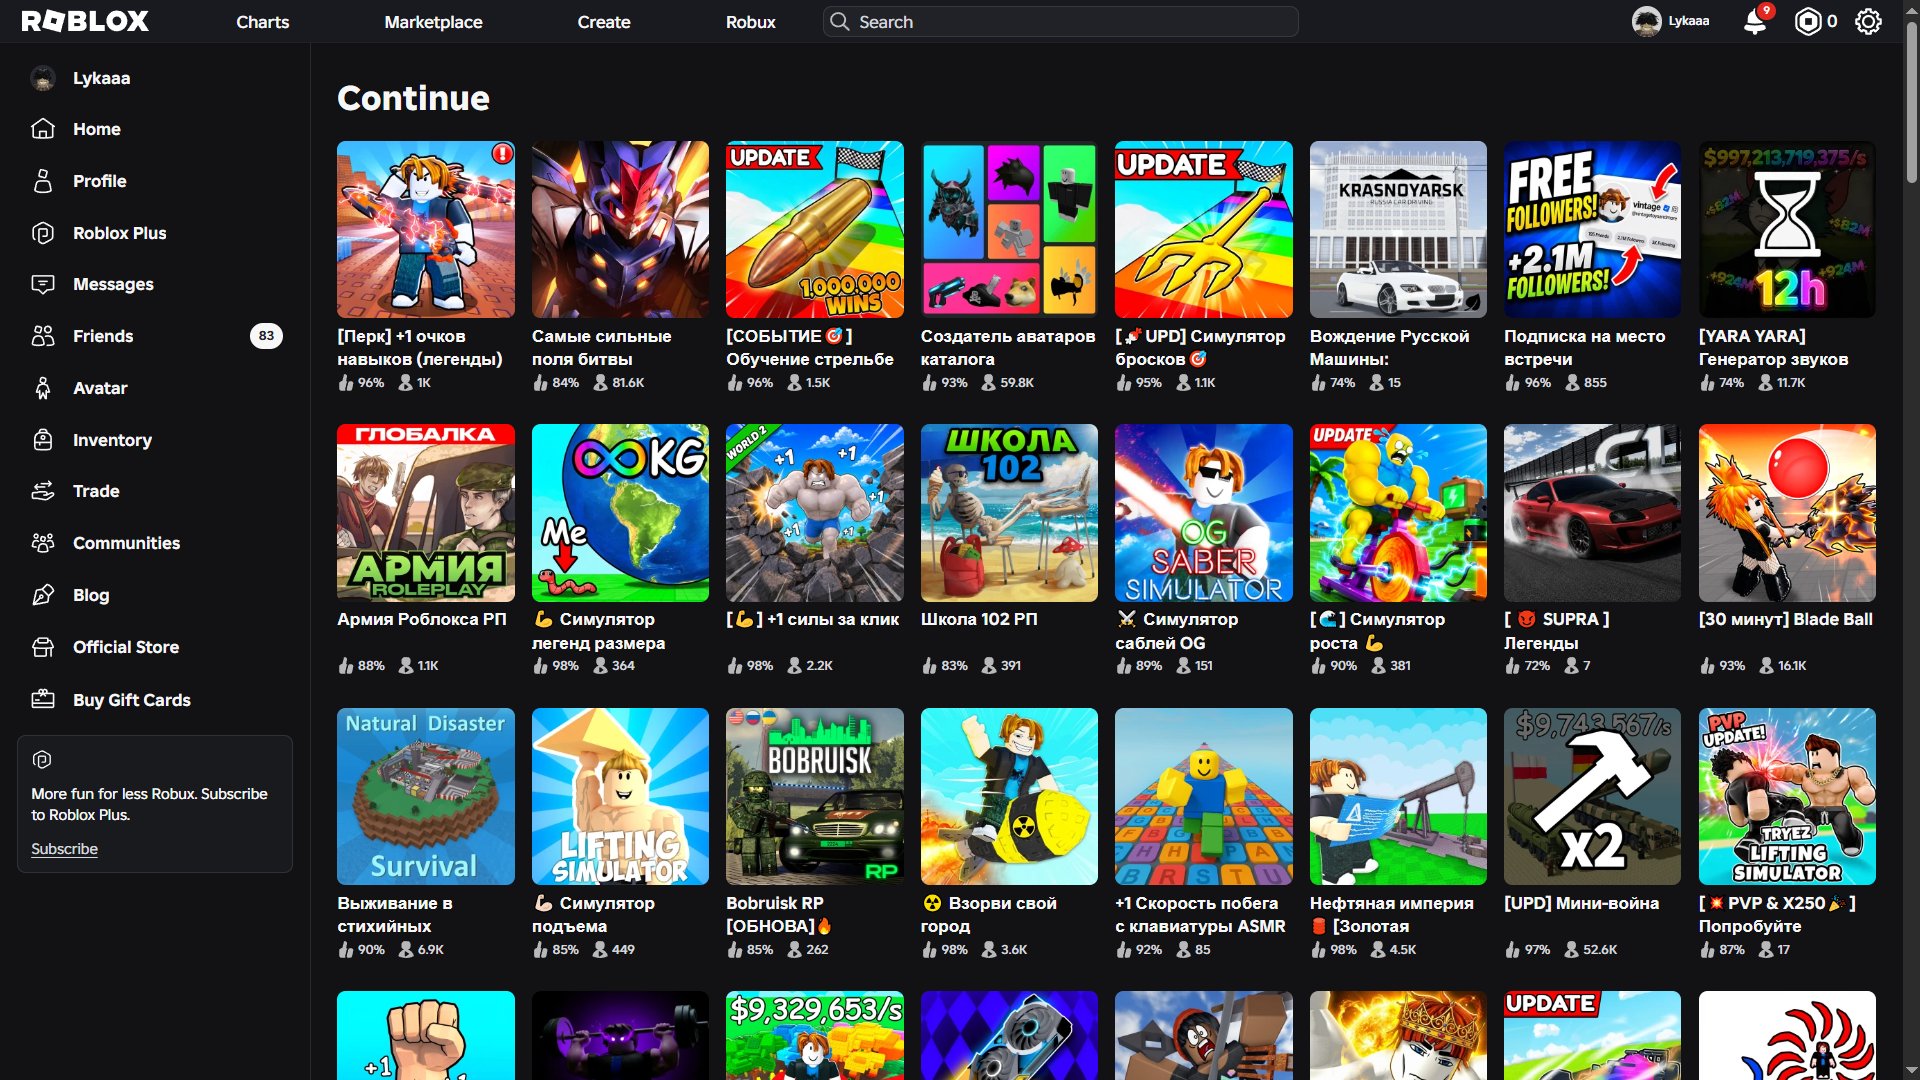The image size is (1920, 1080).
Task: Click the Trade icon in the sidebar
Action: (43, 491)
